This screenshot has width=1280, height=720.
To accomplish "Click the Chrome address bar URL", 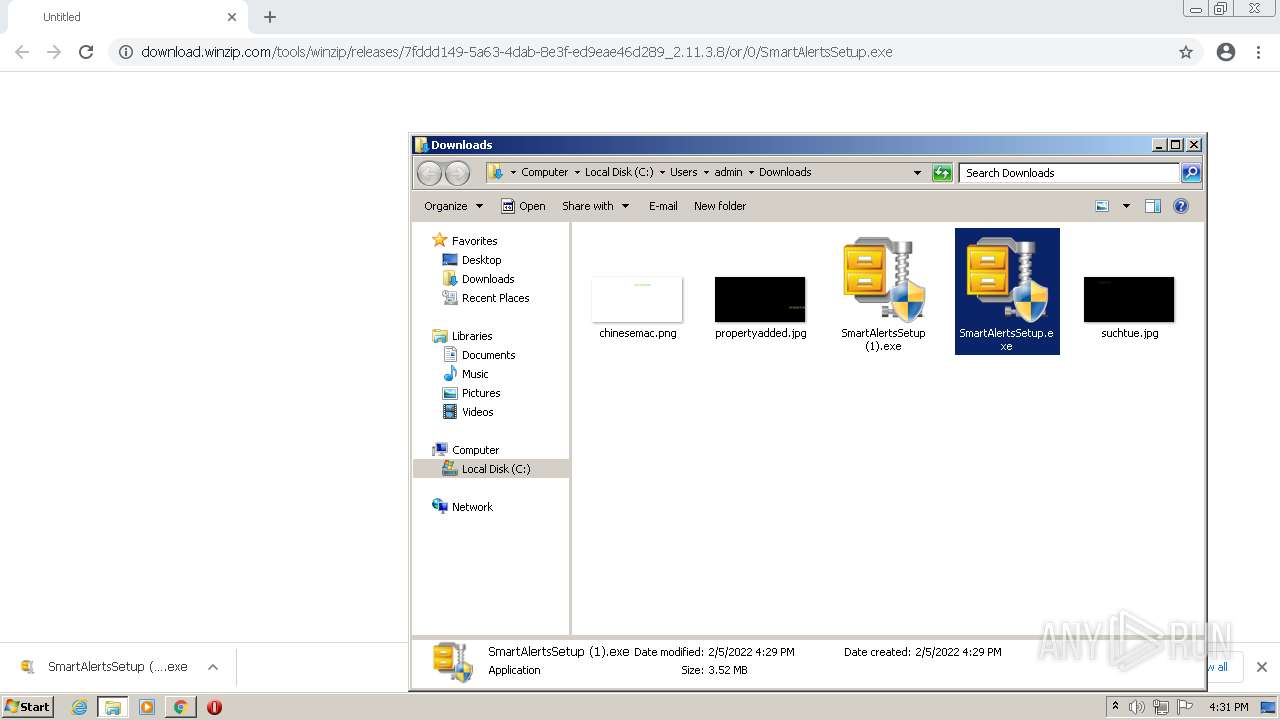I will pyautogui.click(x=517, y=52).
